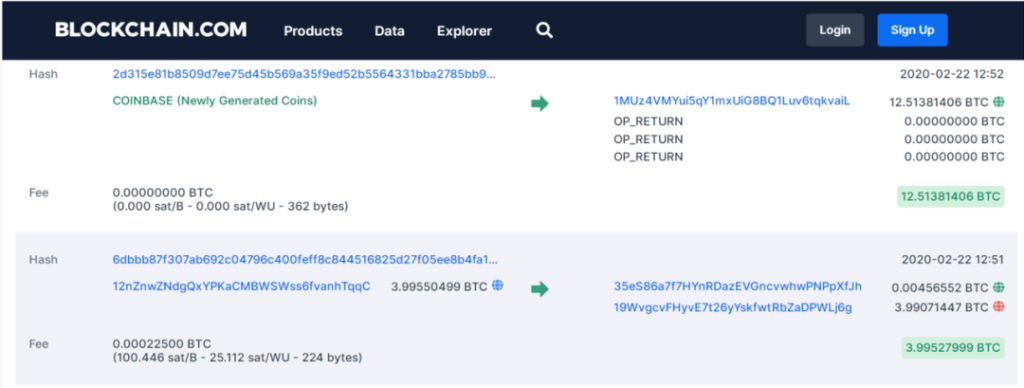Screen dimensions: 1024x388
Task: Click the BLOCKCHAIN.COM logo
Action: [x=151, y=30]
